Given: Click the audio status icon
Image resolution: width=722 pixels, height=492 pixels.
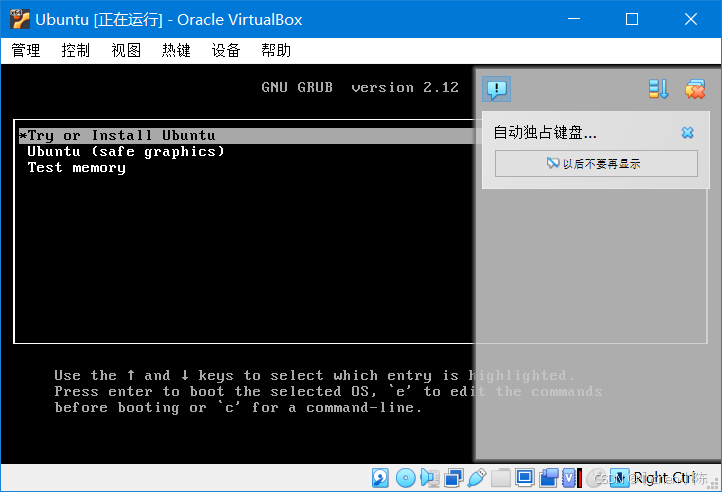Looking at the screenshot, I should point(430,478).
